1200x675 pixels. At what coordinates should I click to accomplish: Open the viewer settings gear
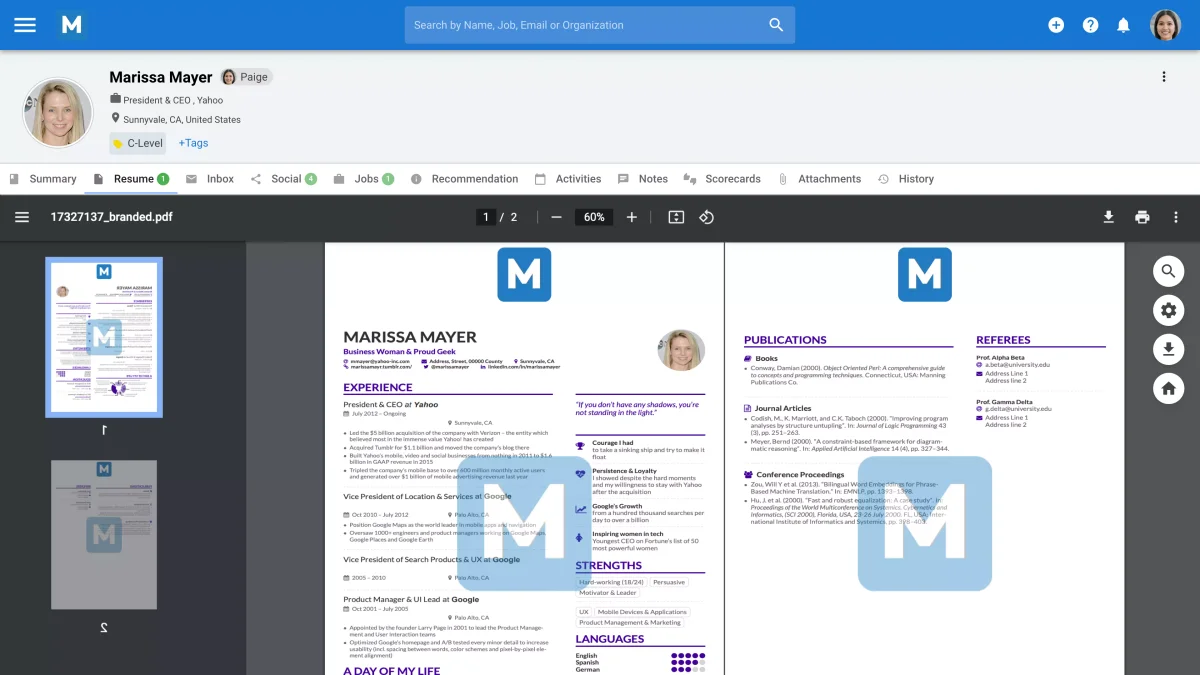tap(1168, 310)
